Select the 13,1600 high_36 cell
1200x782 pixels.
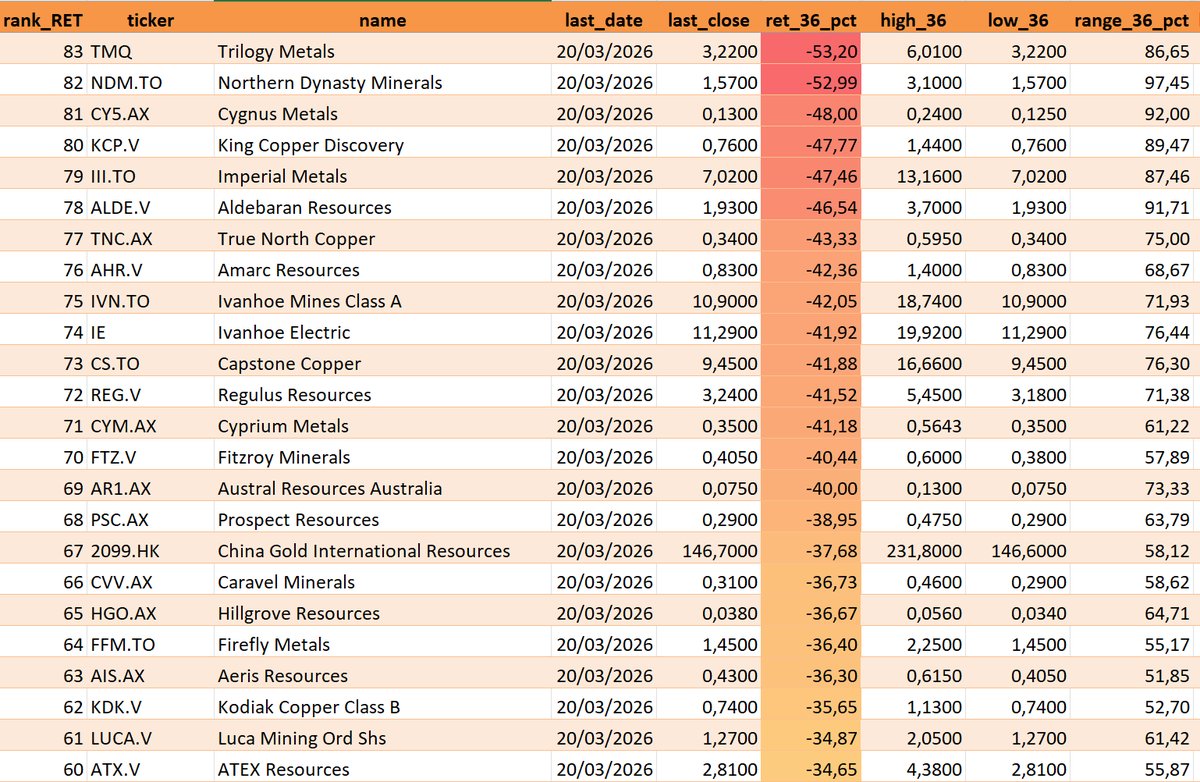[x=915, y=176]
